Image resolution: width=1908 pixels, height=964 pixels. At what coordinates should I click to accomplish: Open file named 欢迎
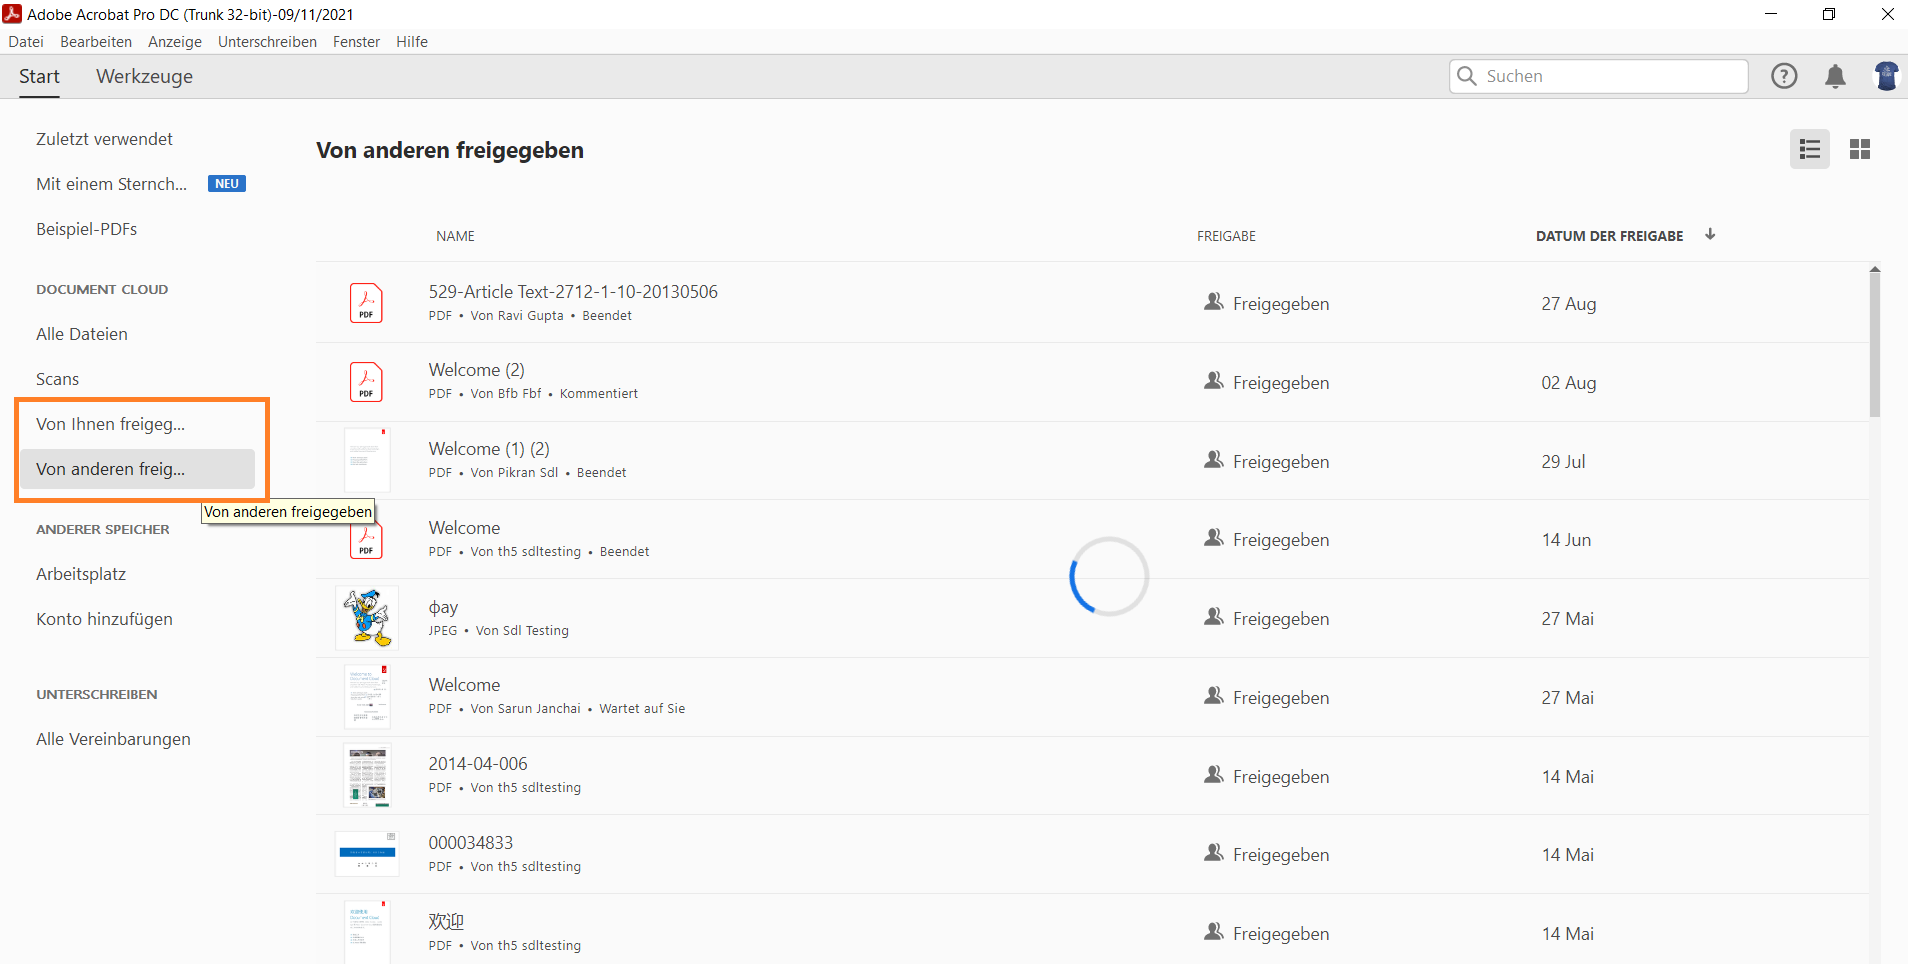click(446, 921)
